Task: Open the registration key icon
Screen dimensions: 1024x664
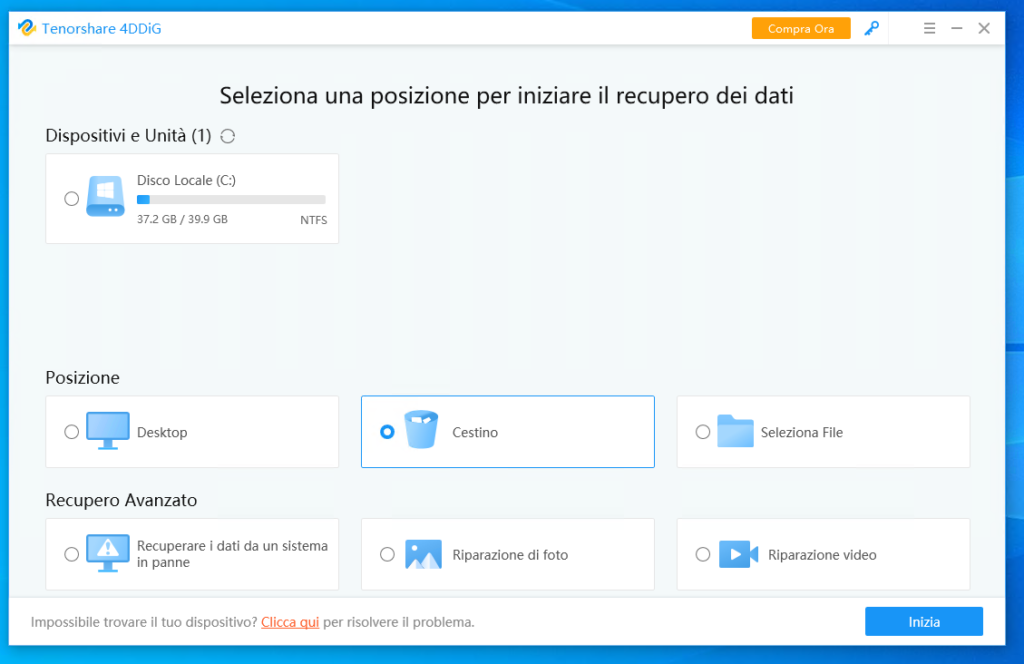Action: tap(871, 29)
